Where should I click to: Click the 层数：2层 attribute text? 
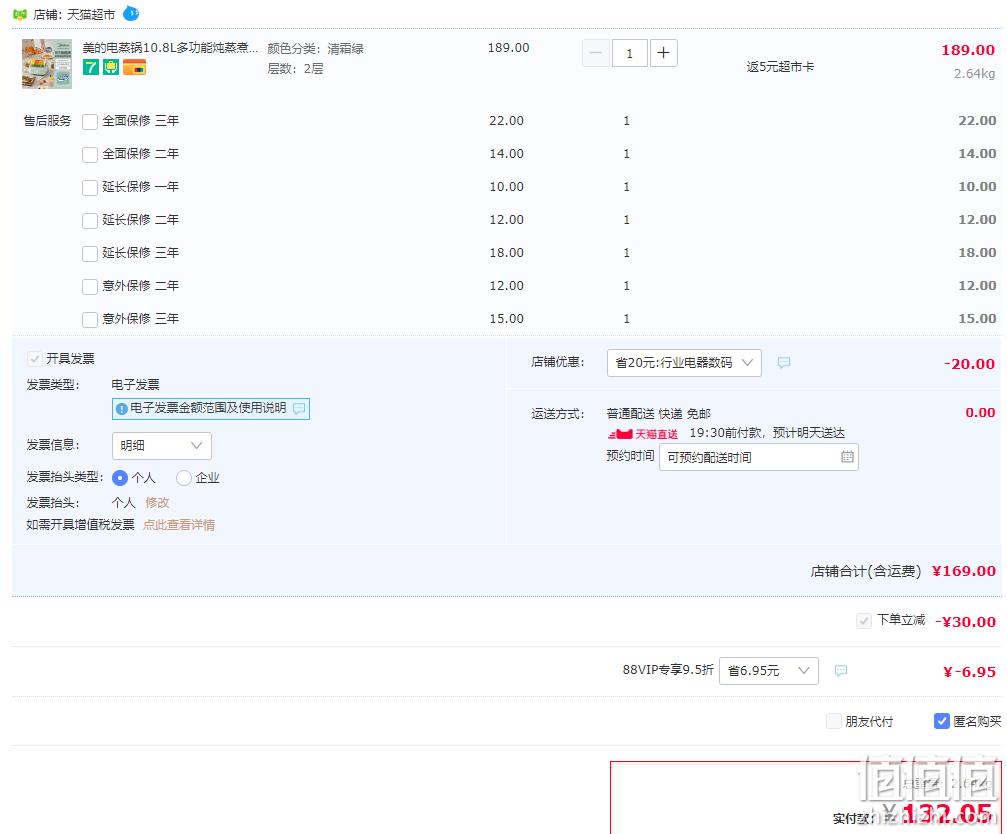[x=295, y=69]
